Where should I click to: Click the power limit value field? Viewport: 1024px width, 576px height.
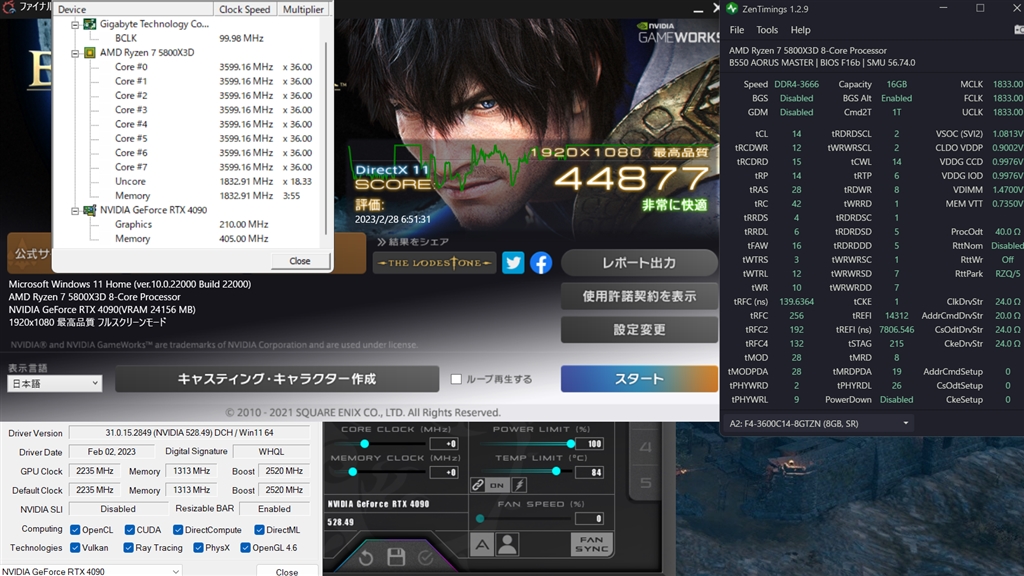(x=590, y=444)
